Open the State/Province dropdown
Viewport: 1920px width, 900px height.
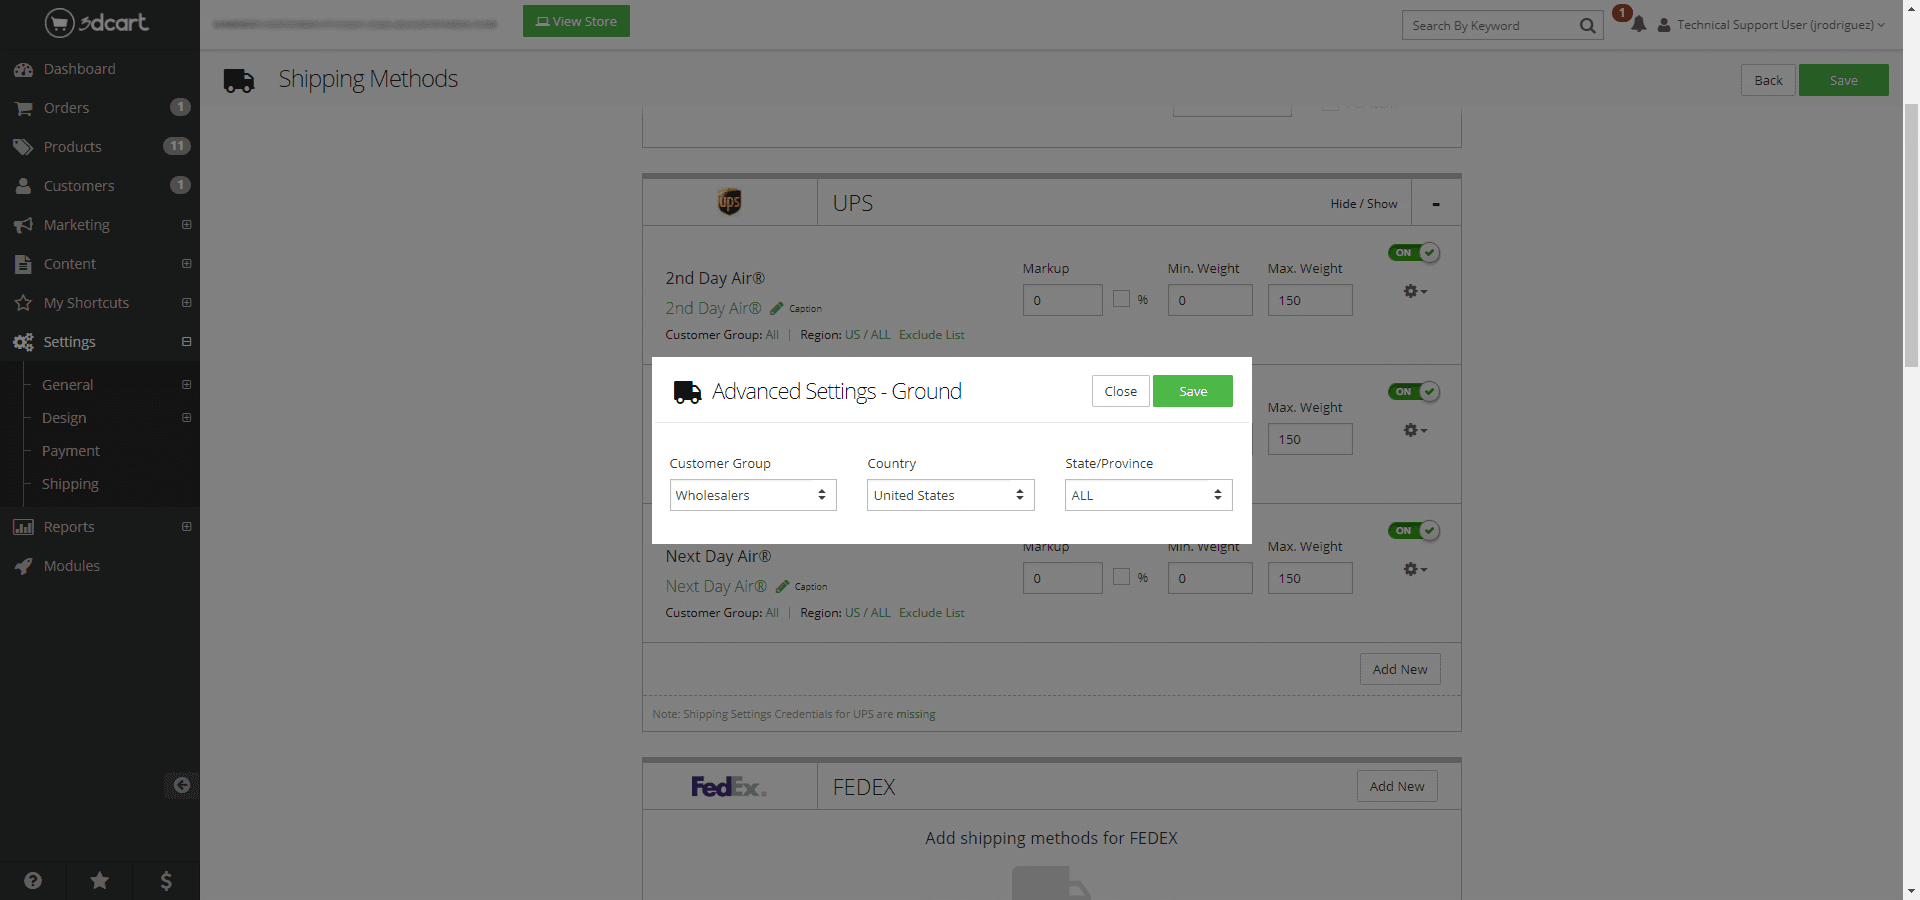click(1148, 495)
